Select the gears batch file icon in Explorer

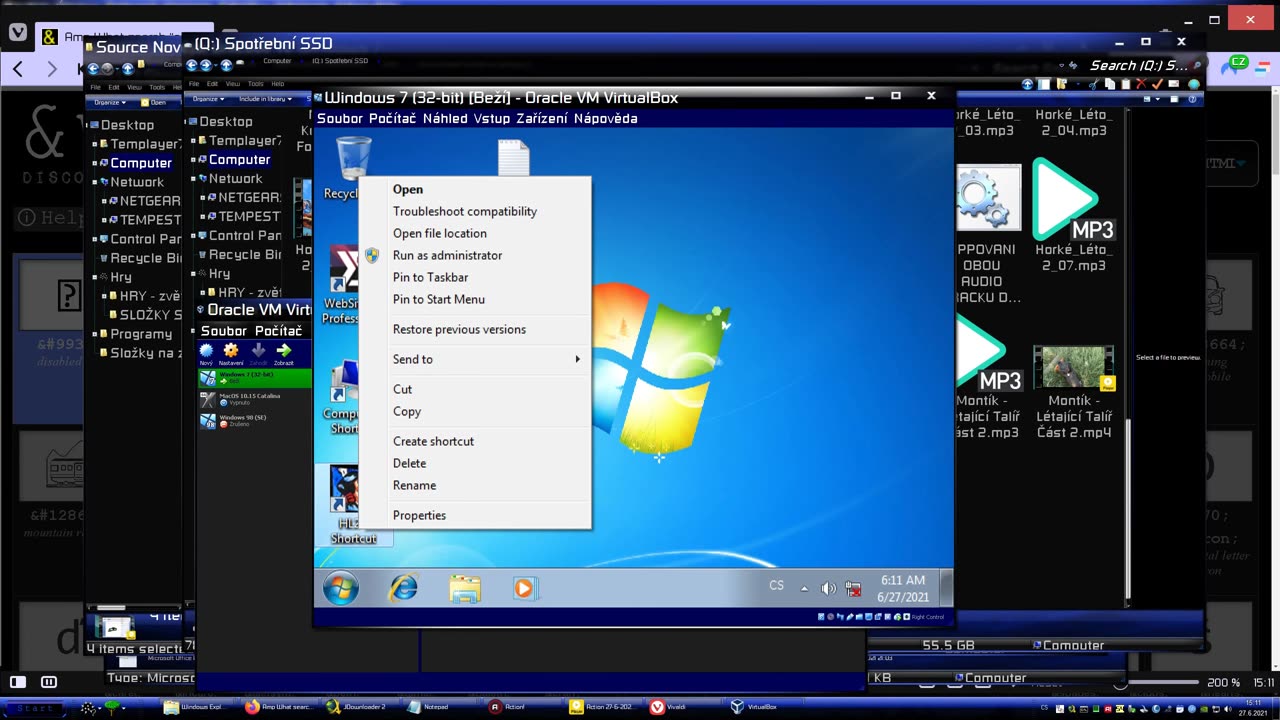coord(988,200)
